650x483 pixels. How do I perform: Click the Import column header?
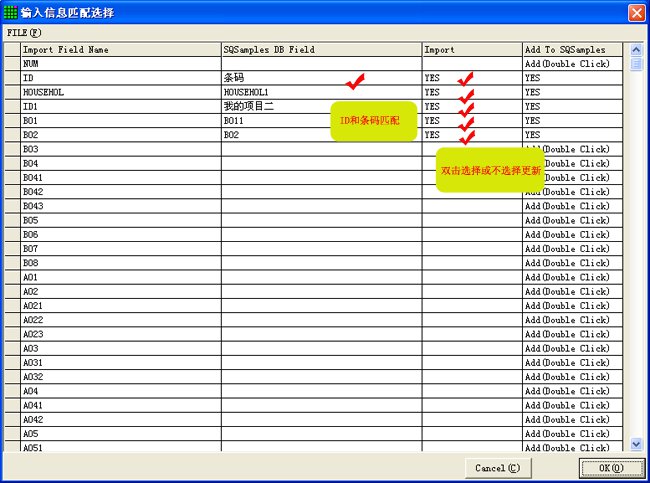point(471,49)
